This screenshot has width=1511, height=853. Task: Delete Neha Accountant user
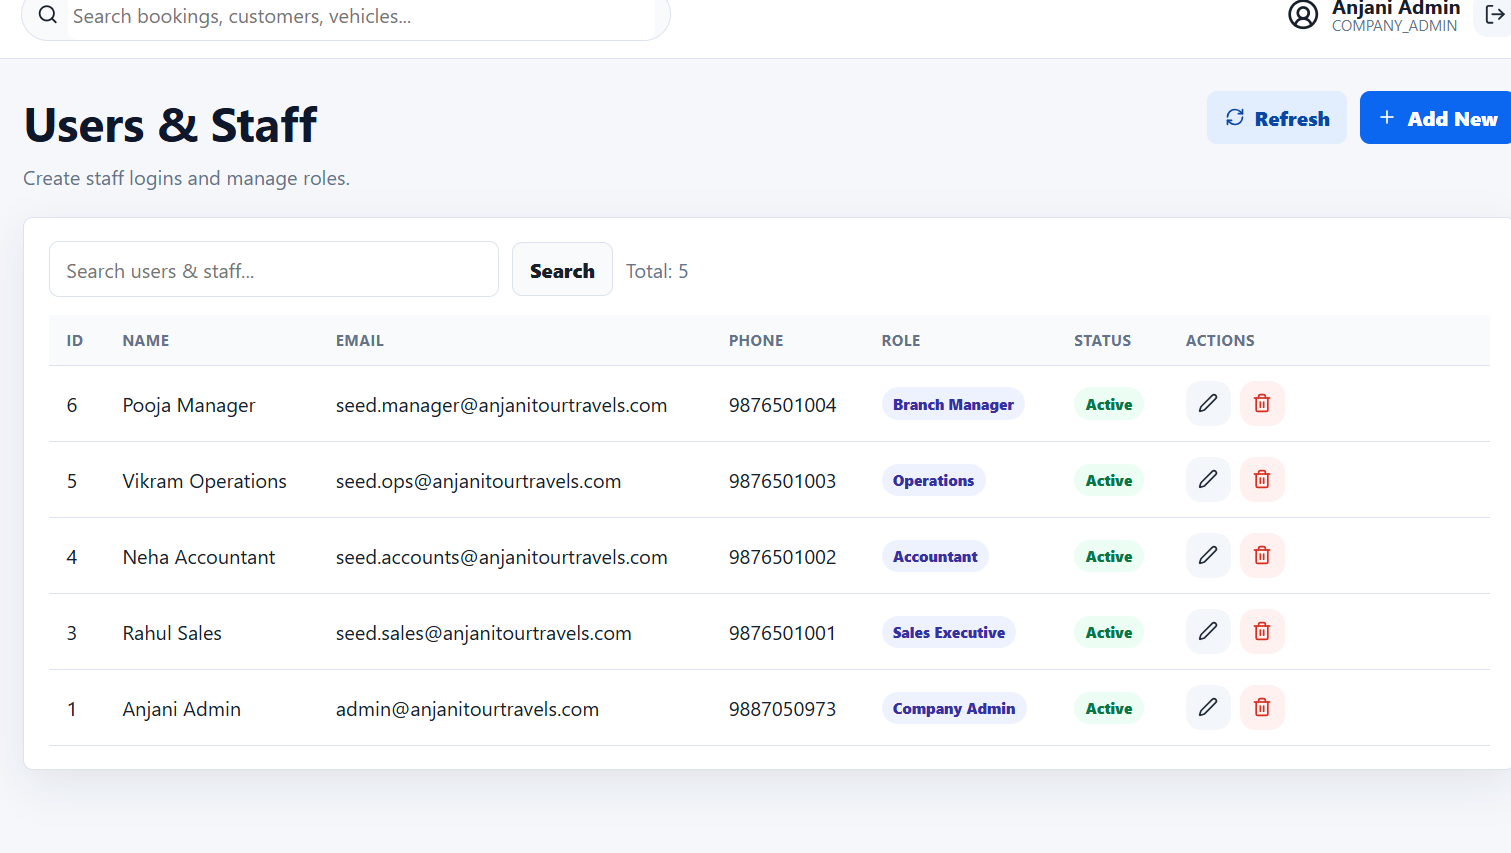[x=1262, y=556]
